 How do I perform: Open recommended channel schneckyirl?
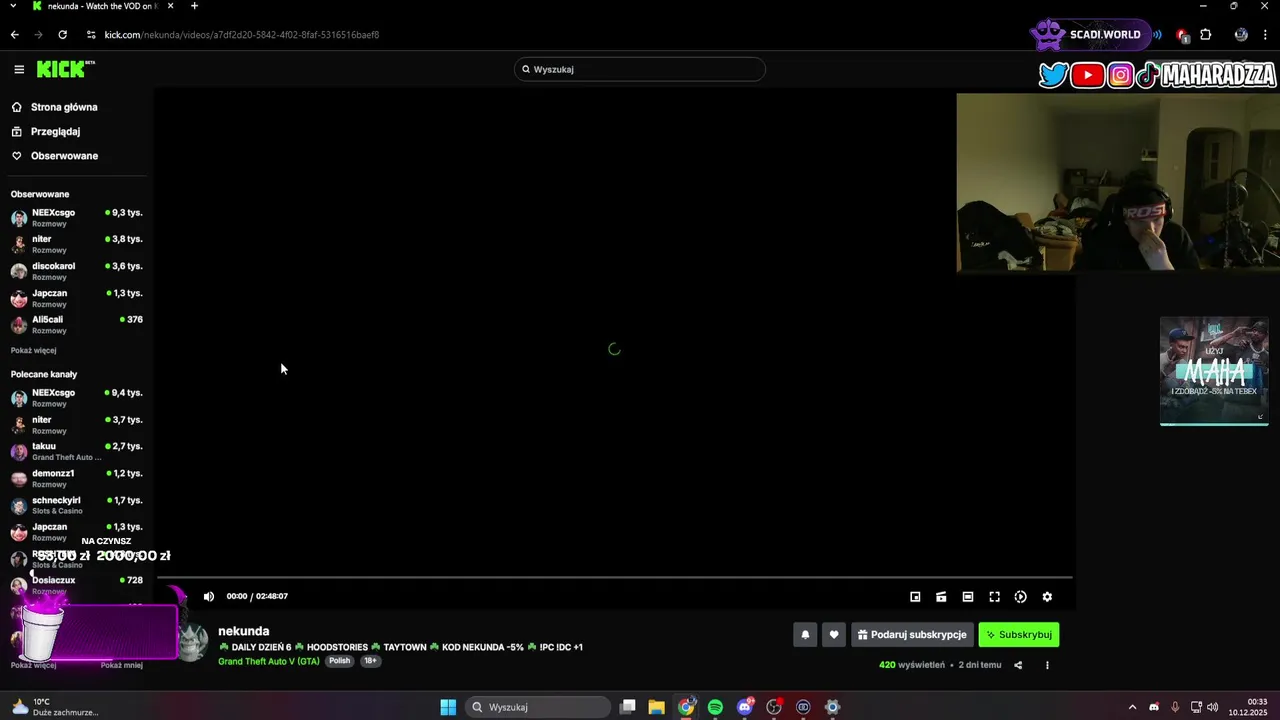pos(77,505)
